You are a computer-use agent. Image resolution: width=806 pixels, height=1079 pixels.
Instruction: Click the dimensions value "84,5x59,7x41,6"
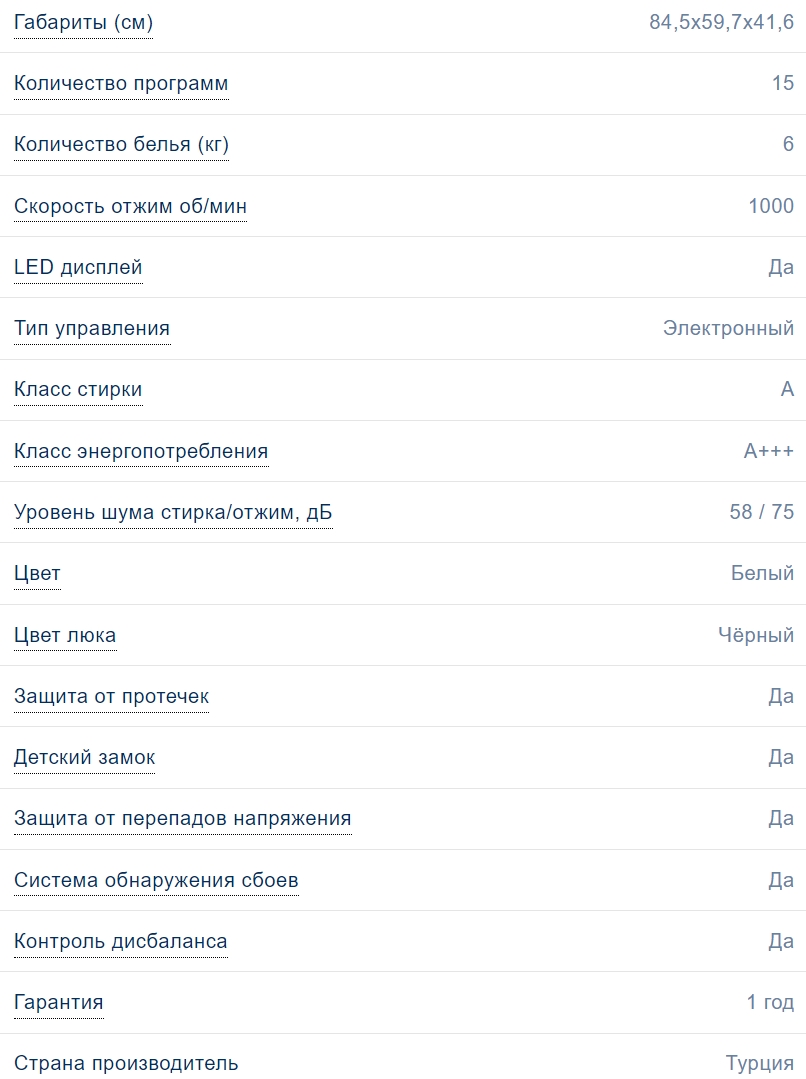pos(721,22)
